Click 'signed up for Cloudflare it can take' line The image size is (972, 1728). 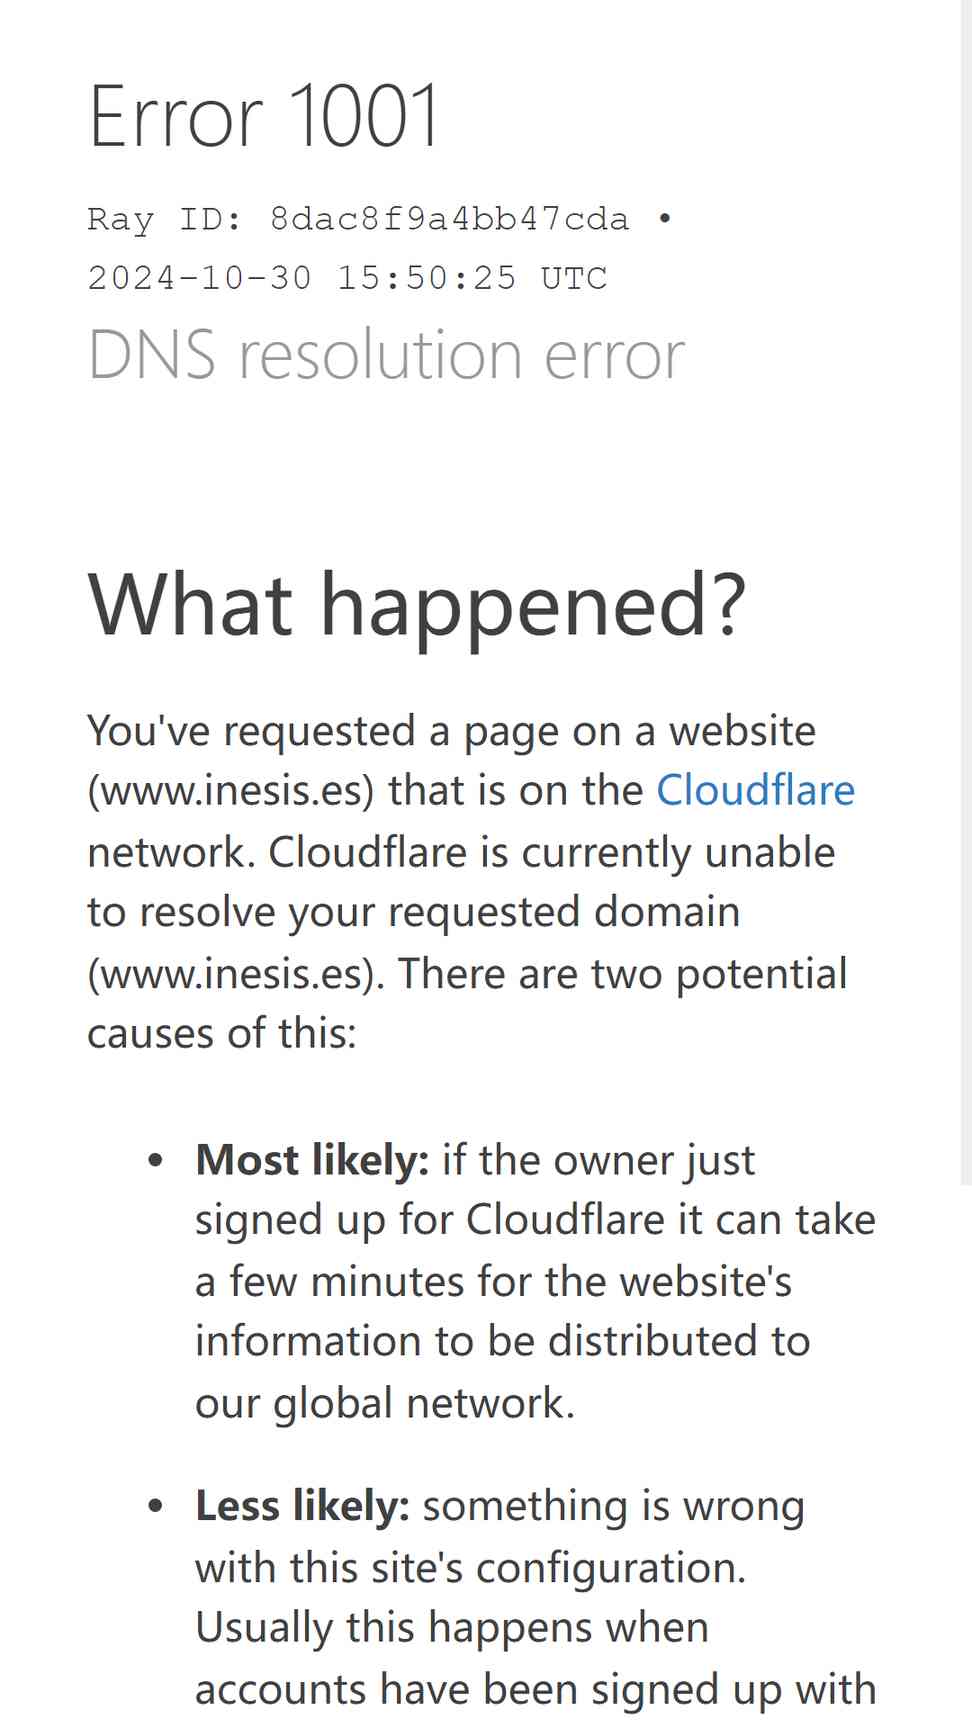[x=535, y=1220]
